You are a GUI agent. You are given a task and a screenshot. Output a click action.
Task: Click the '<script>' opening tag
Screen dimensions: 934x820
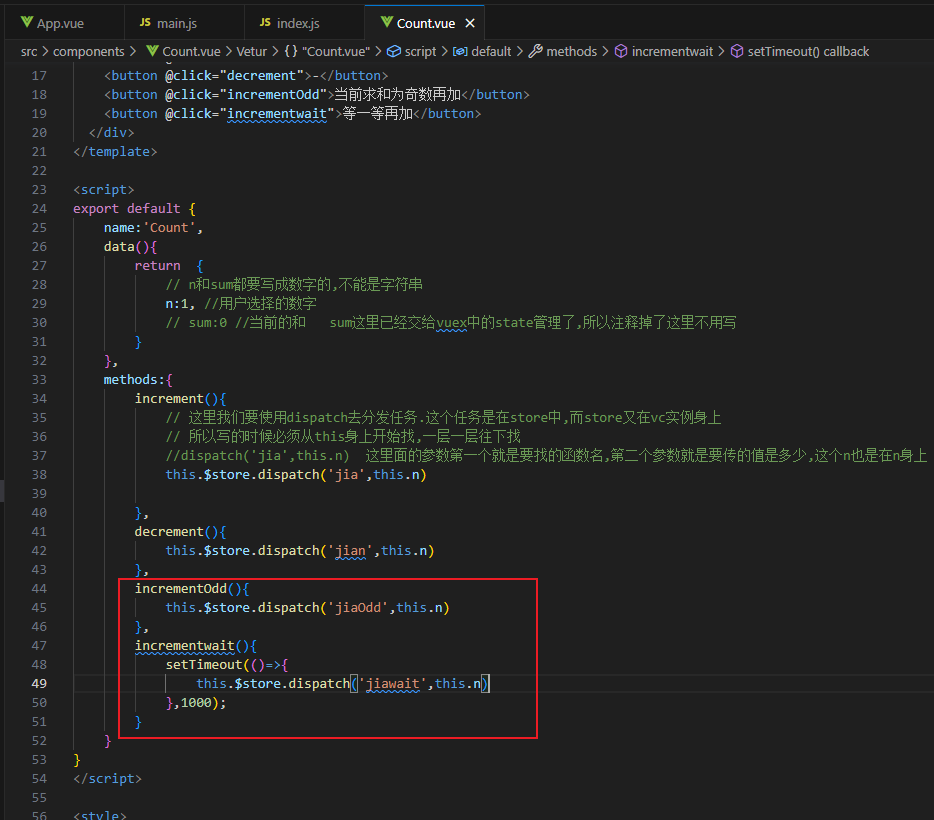(104, 190)
